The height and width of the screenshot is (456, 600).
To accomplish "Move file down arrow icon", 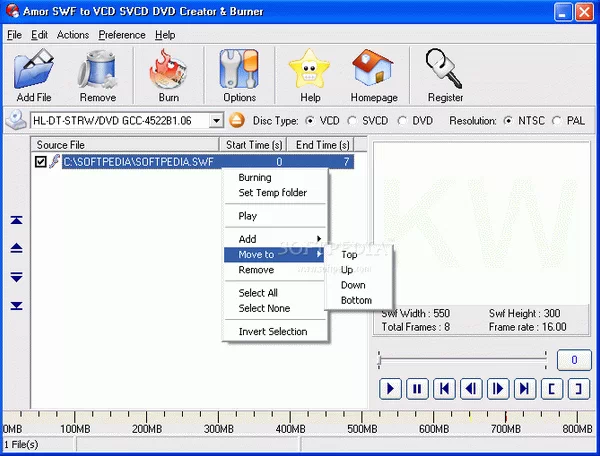I will pyautogui.click(x=16, y=277).
